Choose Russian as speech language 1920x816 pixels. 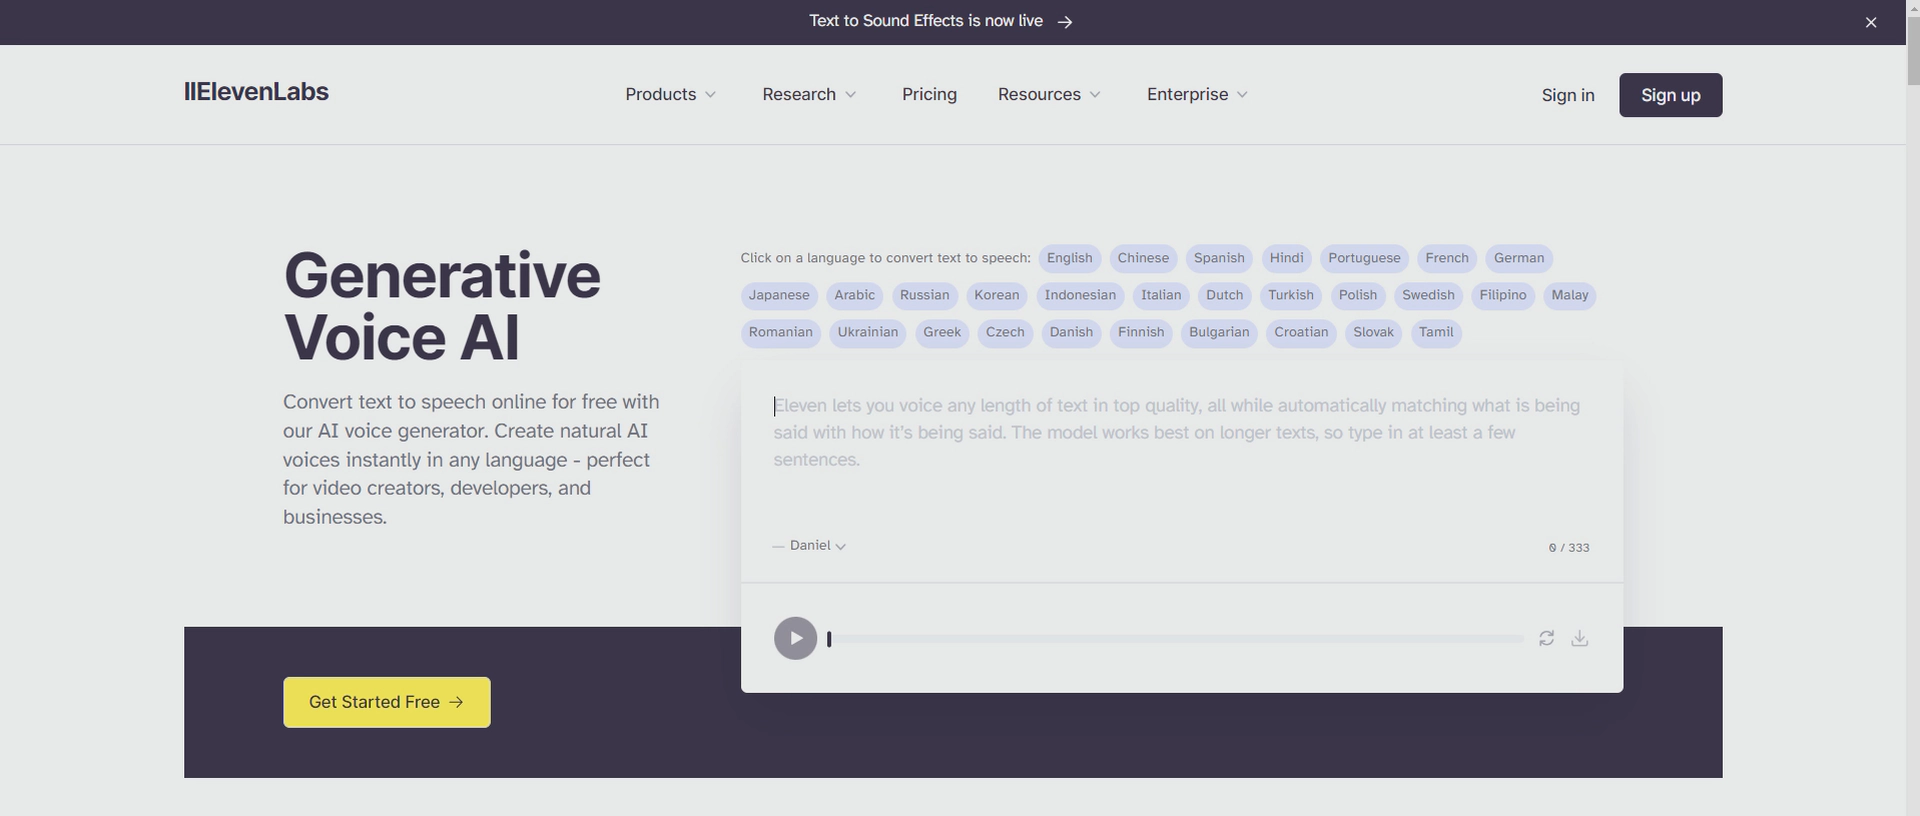point(924,295)
